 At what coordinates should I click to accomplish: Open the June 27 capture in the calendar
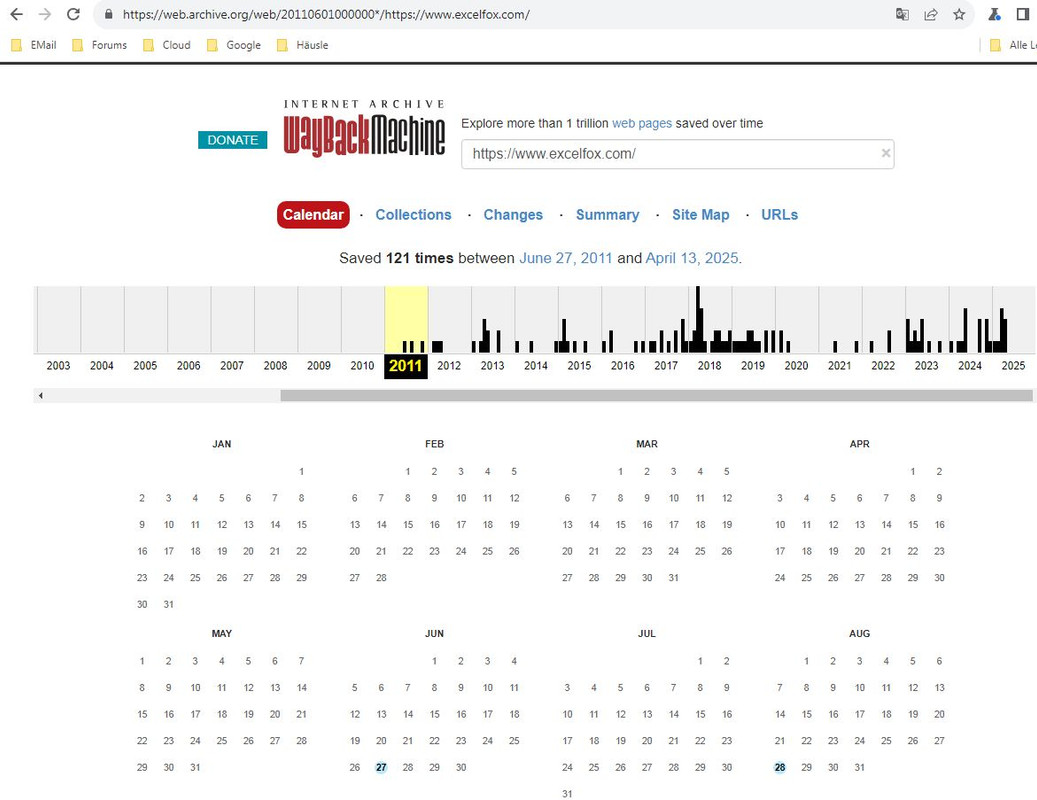(x=381, y=767)
